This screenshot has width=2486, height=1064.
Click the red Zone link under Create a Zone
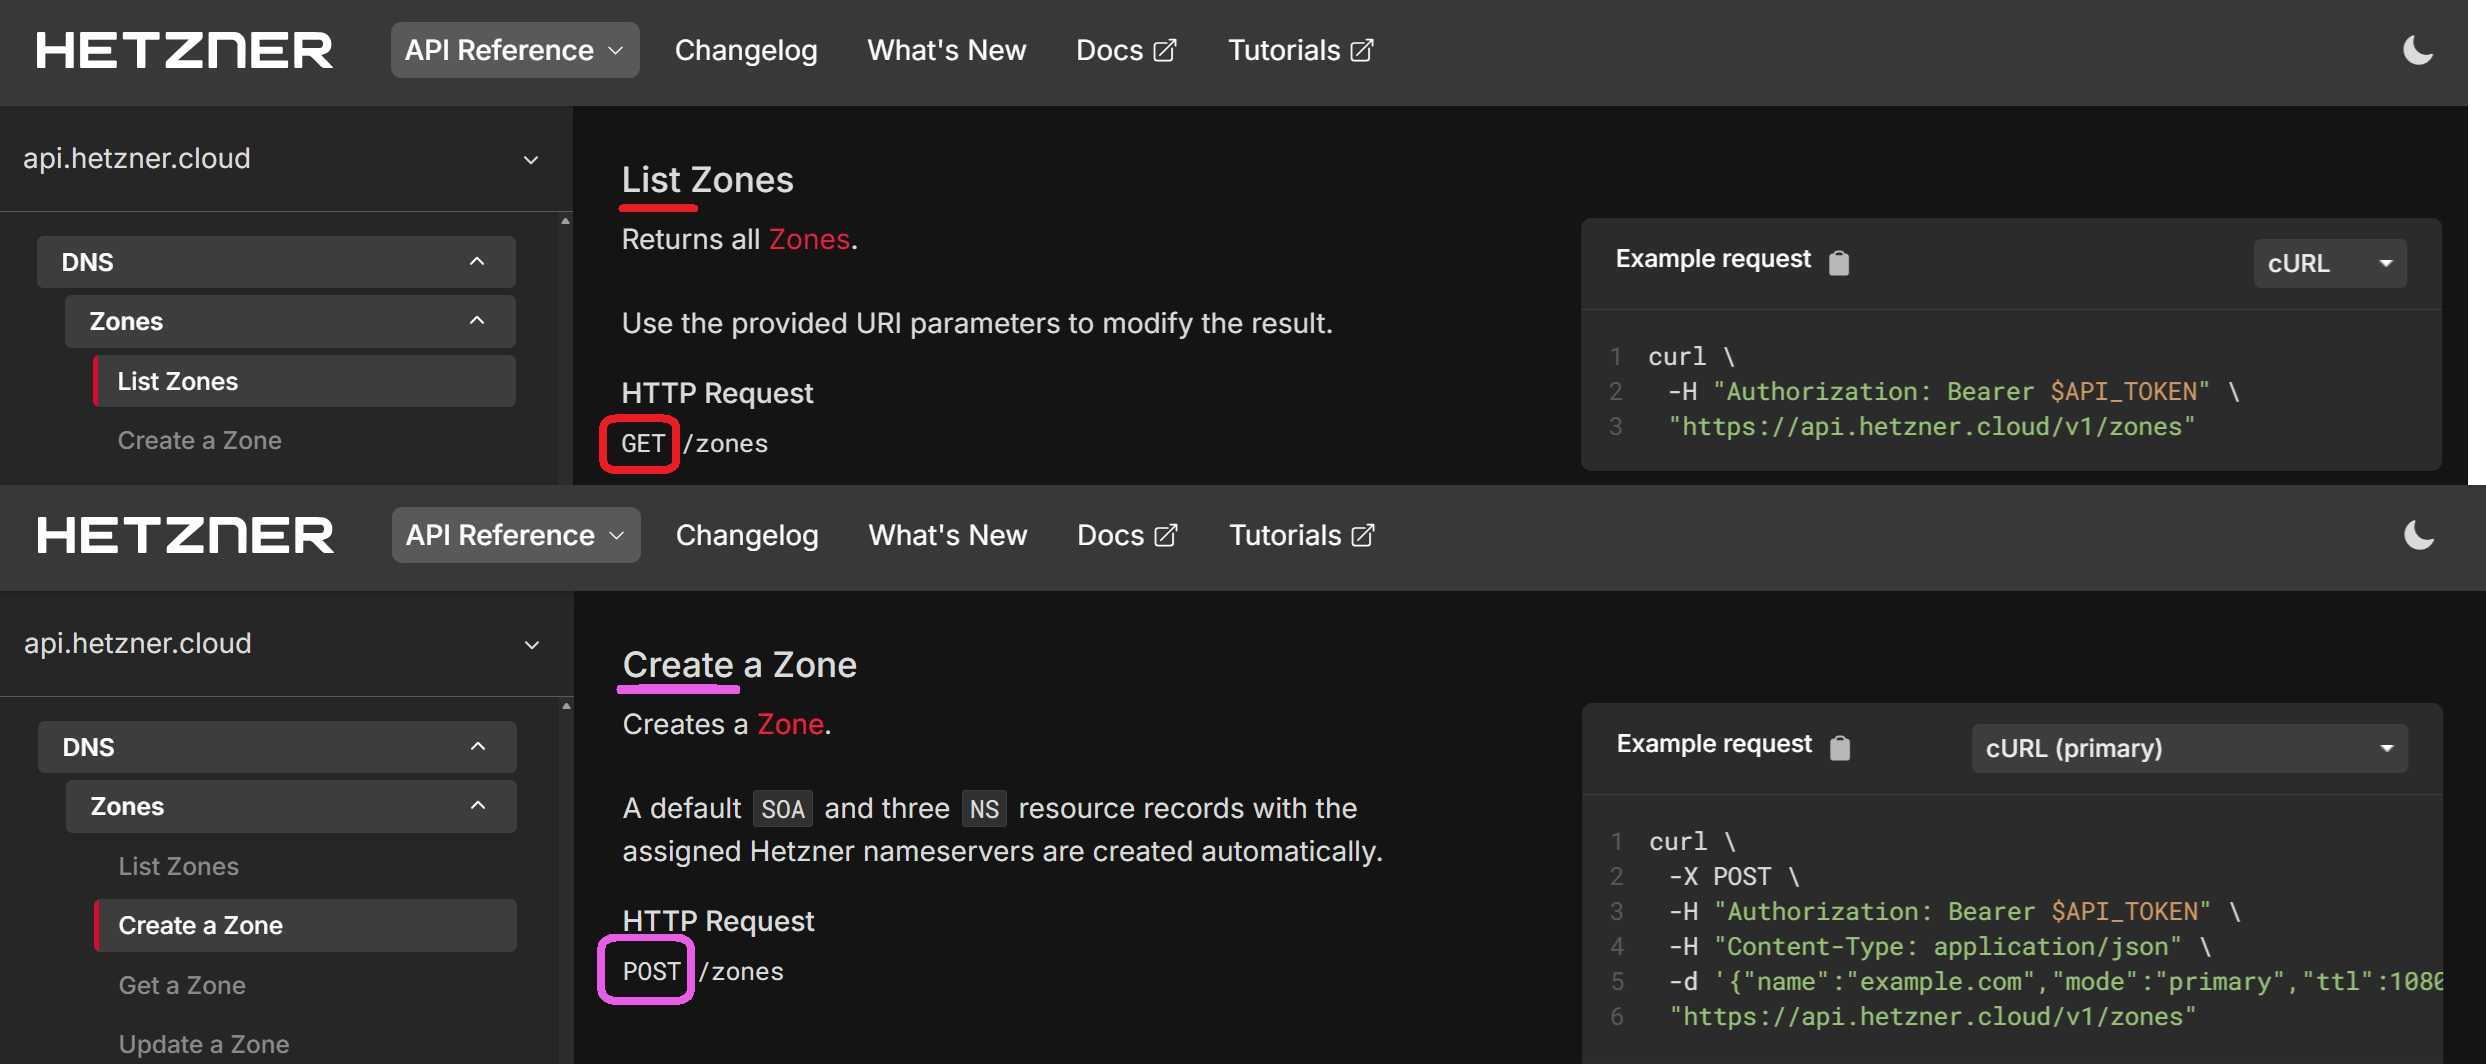click(x=790, y=724)
